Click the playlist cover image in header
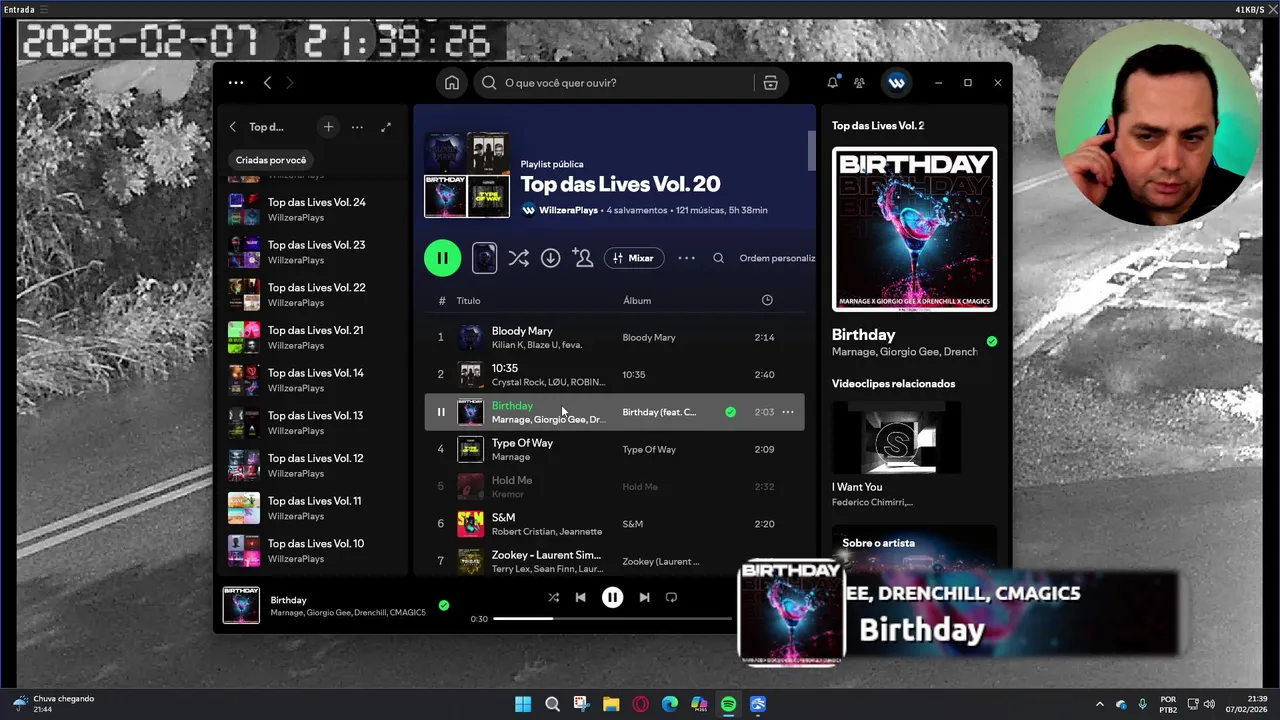The height and width of the screenshot is (720, 1280). pyautogui.click(x=467, y=175)
